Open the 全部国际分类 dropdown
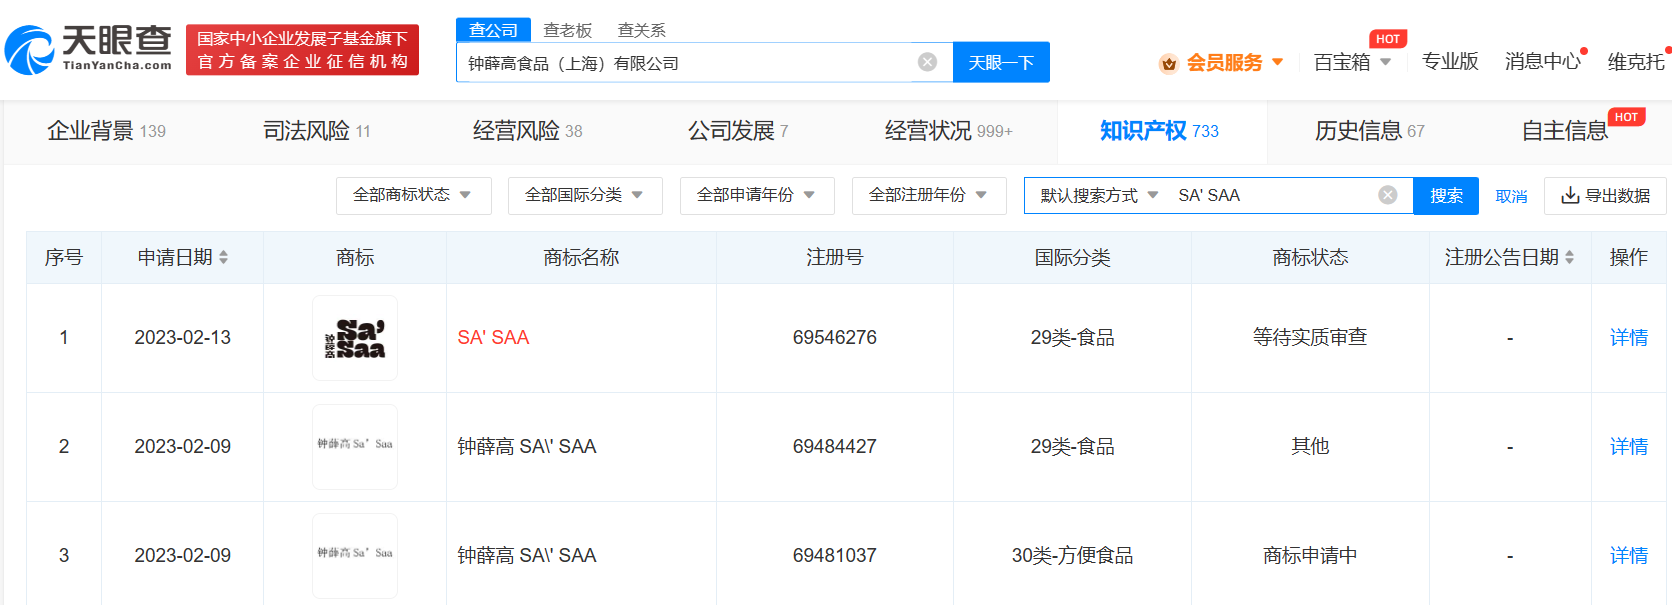Image resolution: width=1672 pixels, height=605 pixels. pyautogui.click(x=585, y=195)
